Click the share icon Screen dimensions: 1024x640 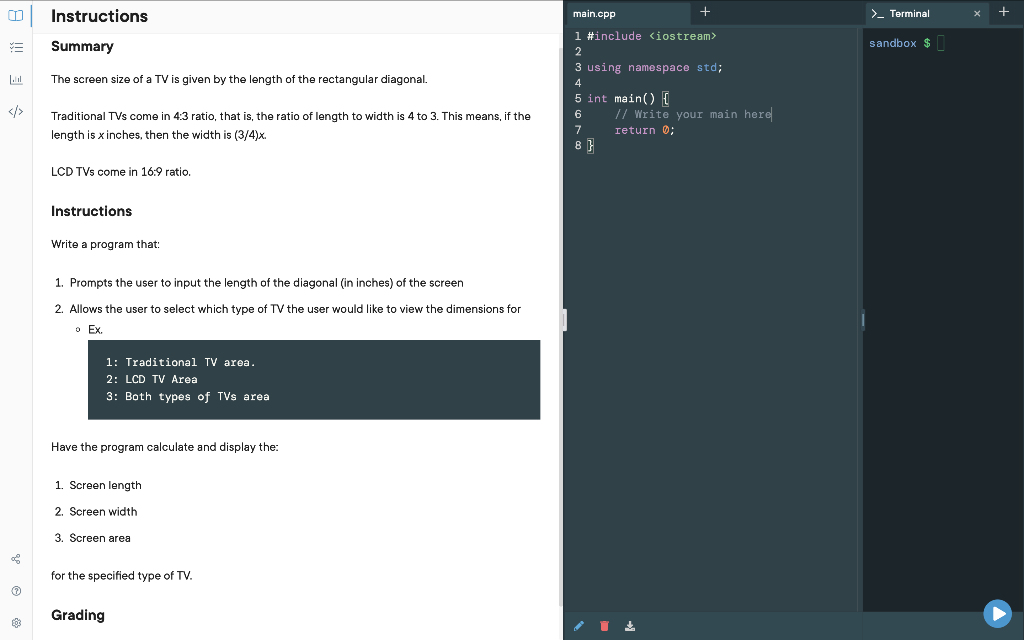[x=15, y=559]
